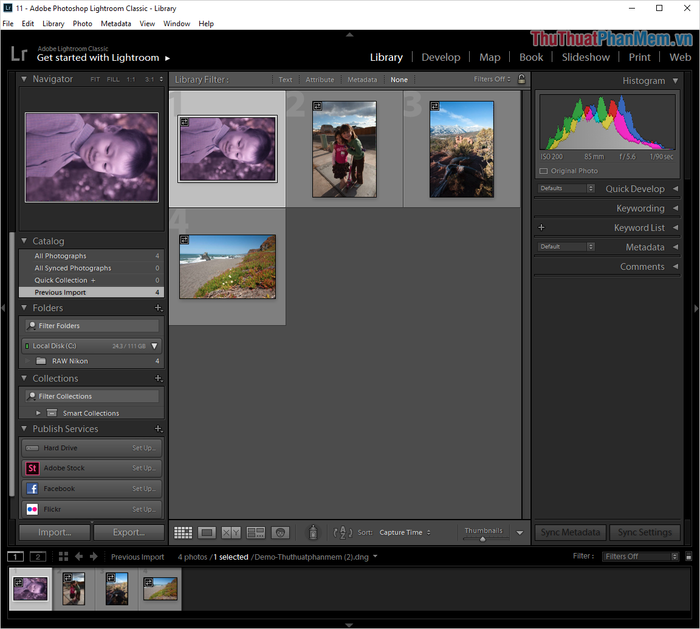
Task: Open the Library menu
Action: [x=53, y=24]
